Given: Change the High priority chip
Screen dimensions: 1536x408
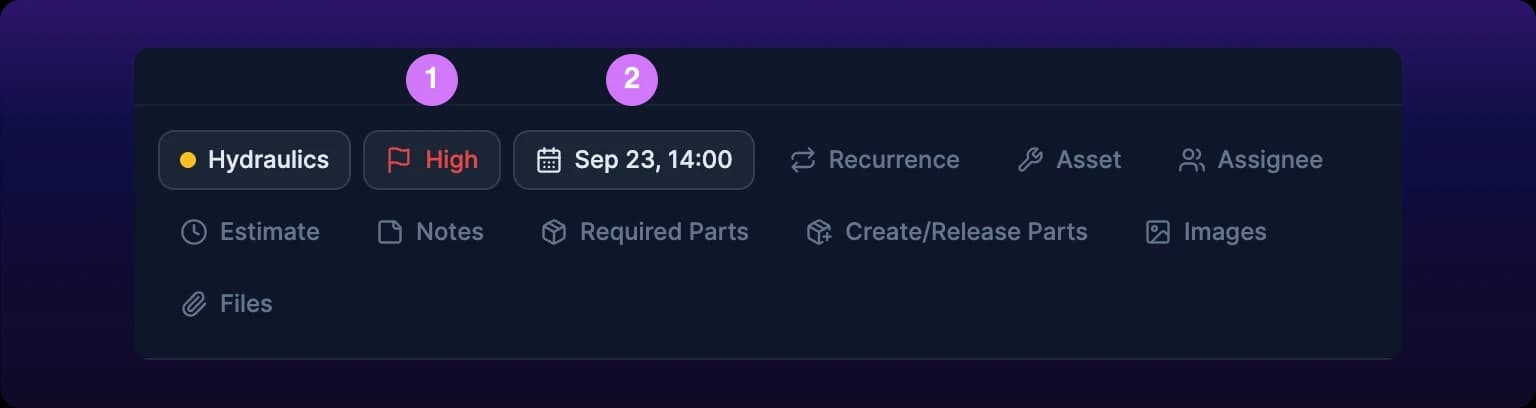Looking at the screenshot, I should 432,160.
